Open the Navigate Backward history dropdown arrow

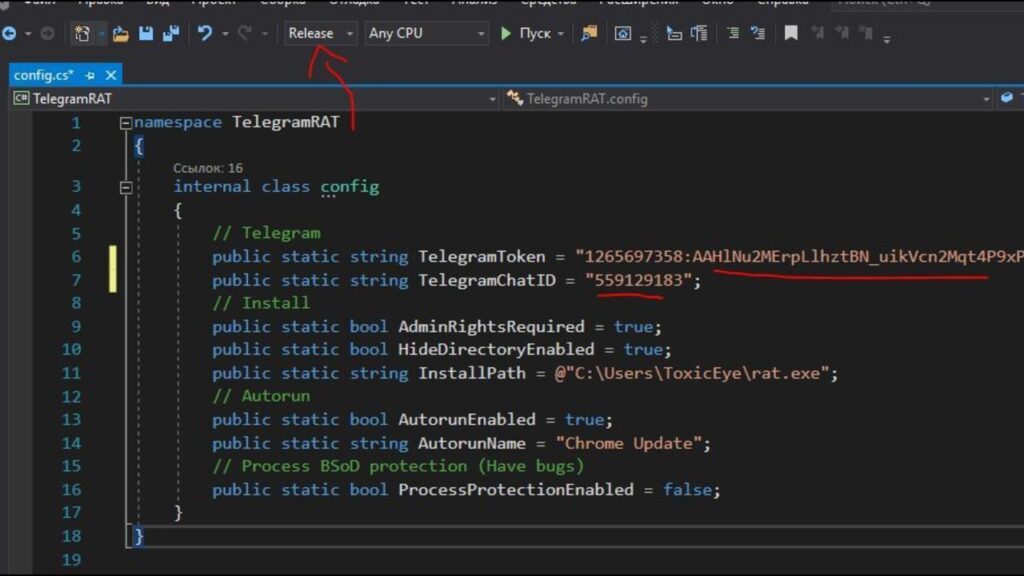[x=28, y=33]
